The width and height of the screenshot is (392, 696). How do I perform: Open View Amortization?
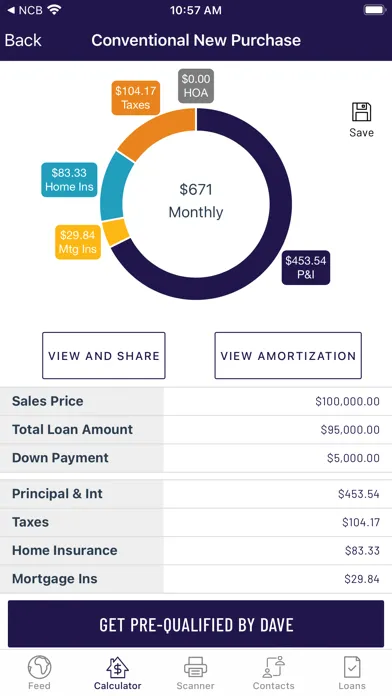[x=288, y=356]
